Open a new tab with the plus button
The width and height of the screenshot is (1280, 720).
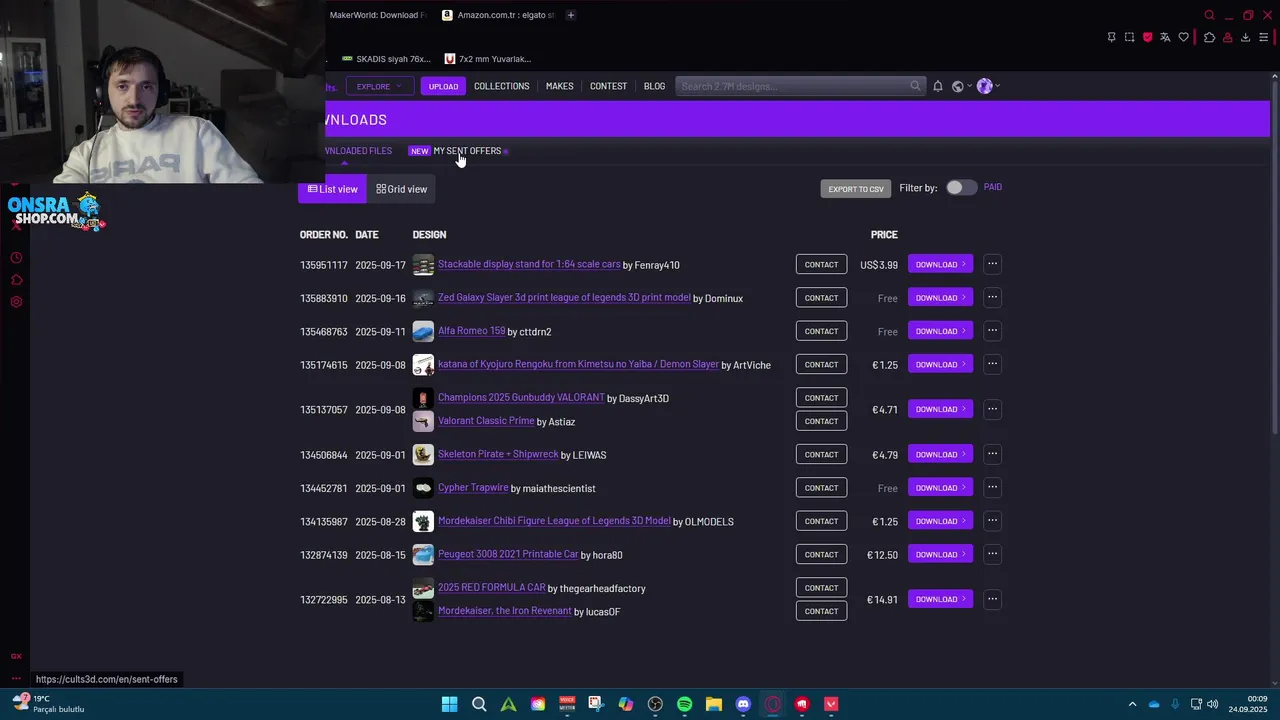pos(571,15)
